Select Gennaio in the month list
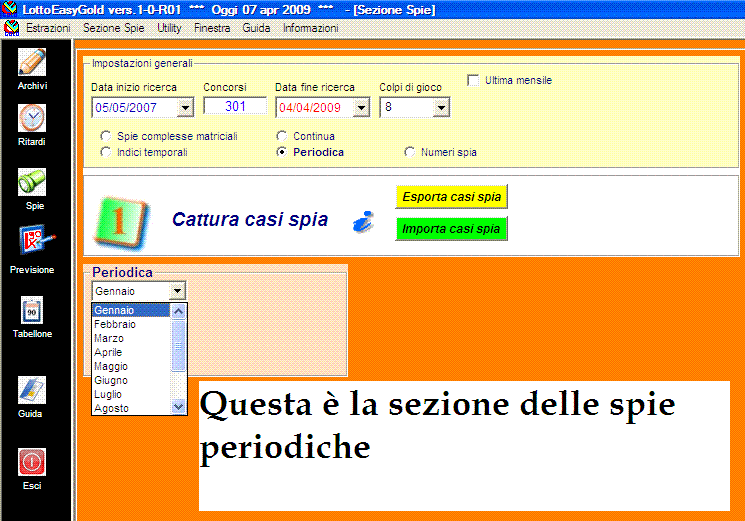Viewport: 745px width, 521px height. (131, 310)
